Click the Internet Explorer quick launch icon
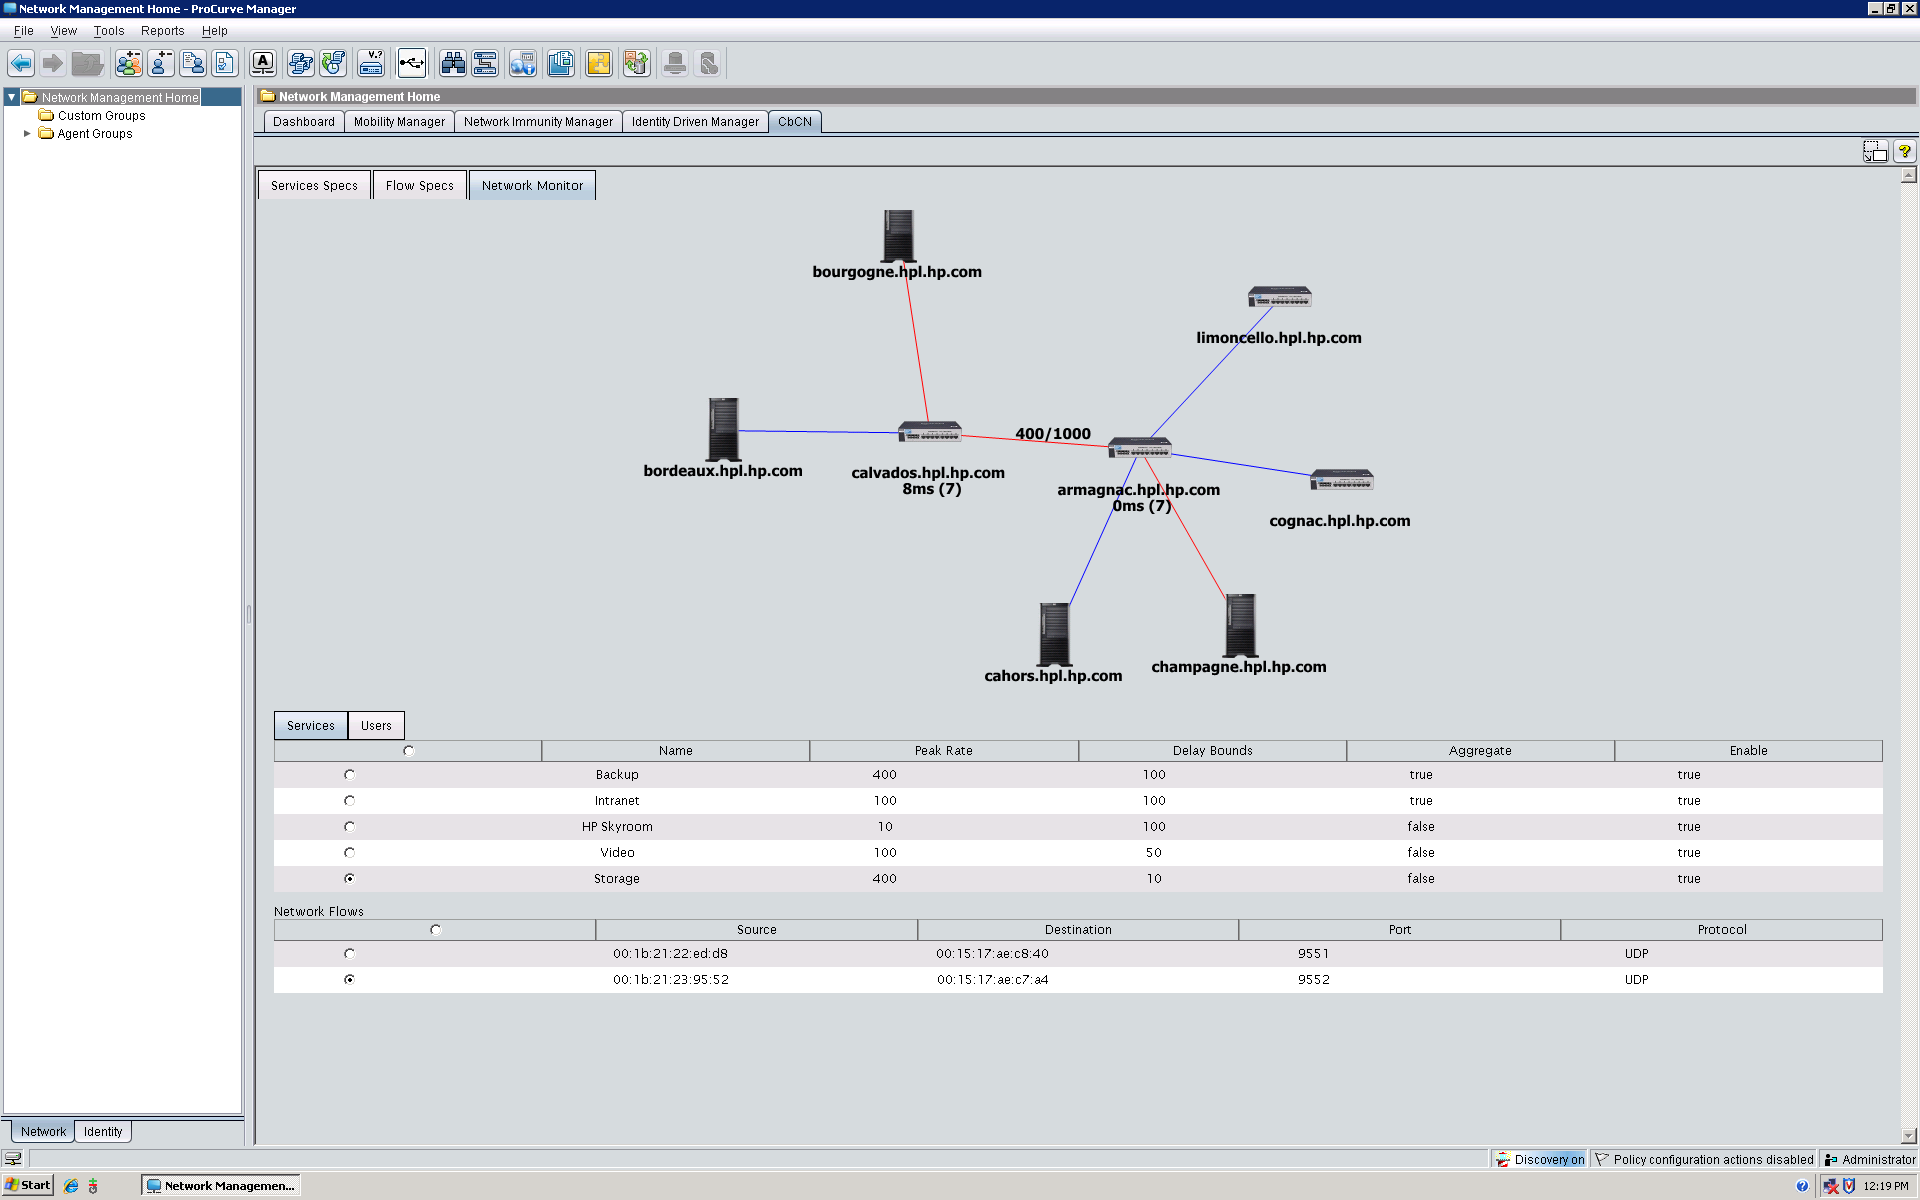Viewport: 1920px width, 1200px height. point(71,1186)
